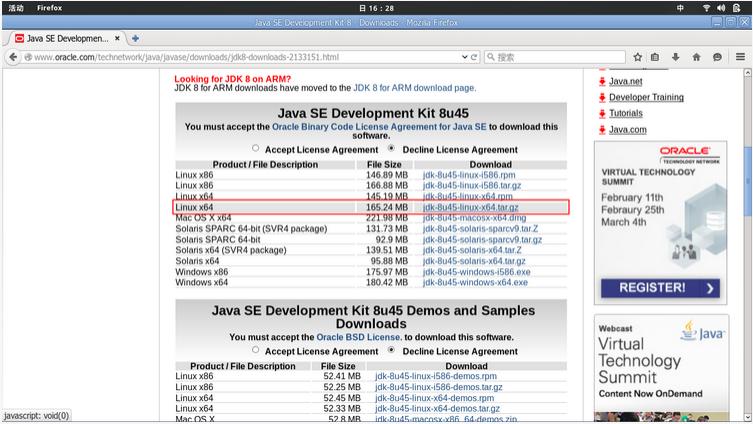Screen dimensions: 753x424
Task: Download jdk-8u45-linux-x64.tar.gz
Action: click(x=471, y=207)
